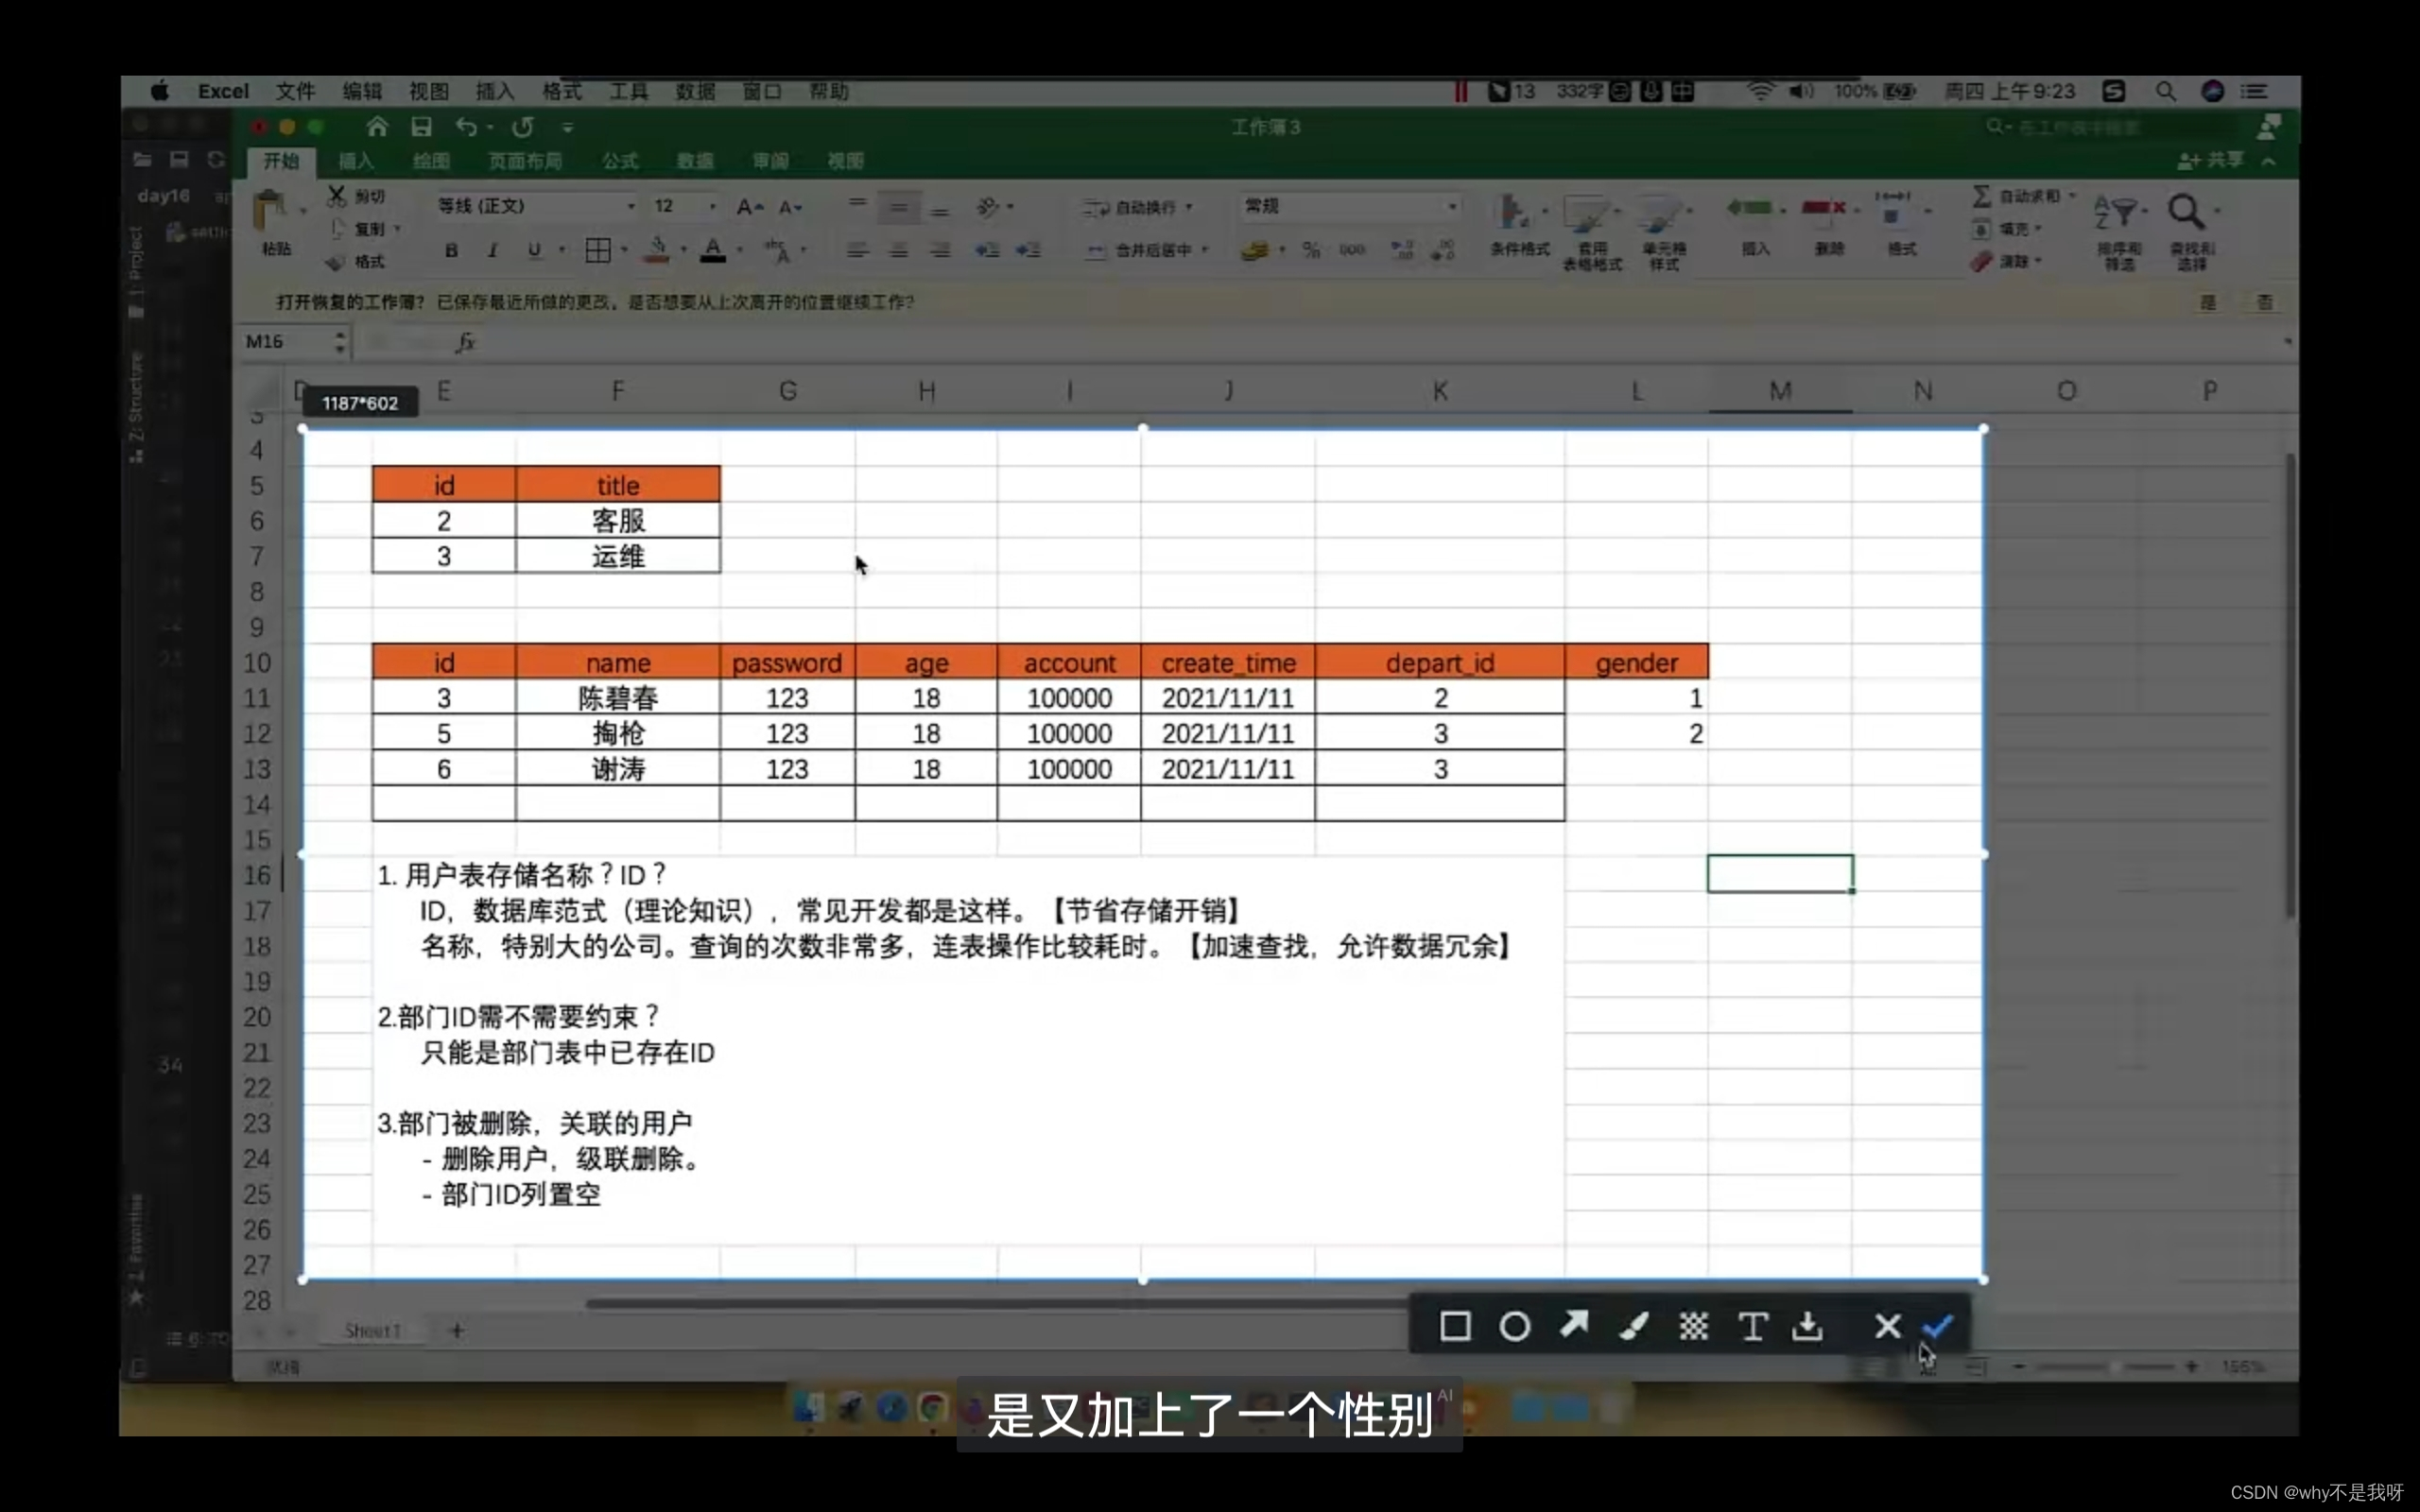The height and width of the screenshot is (1512, 2420).
Task: Save the screenshot with the download icon
Action: pyautogui.click(x=1808, y=1326)
